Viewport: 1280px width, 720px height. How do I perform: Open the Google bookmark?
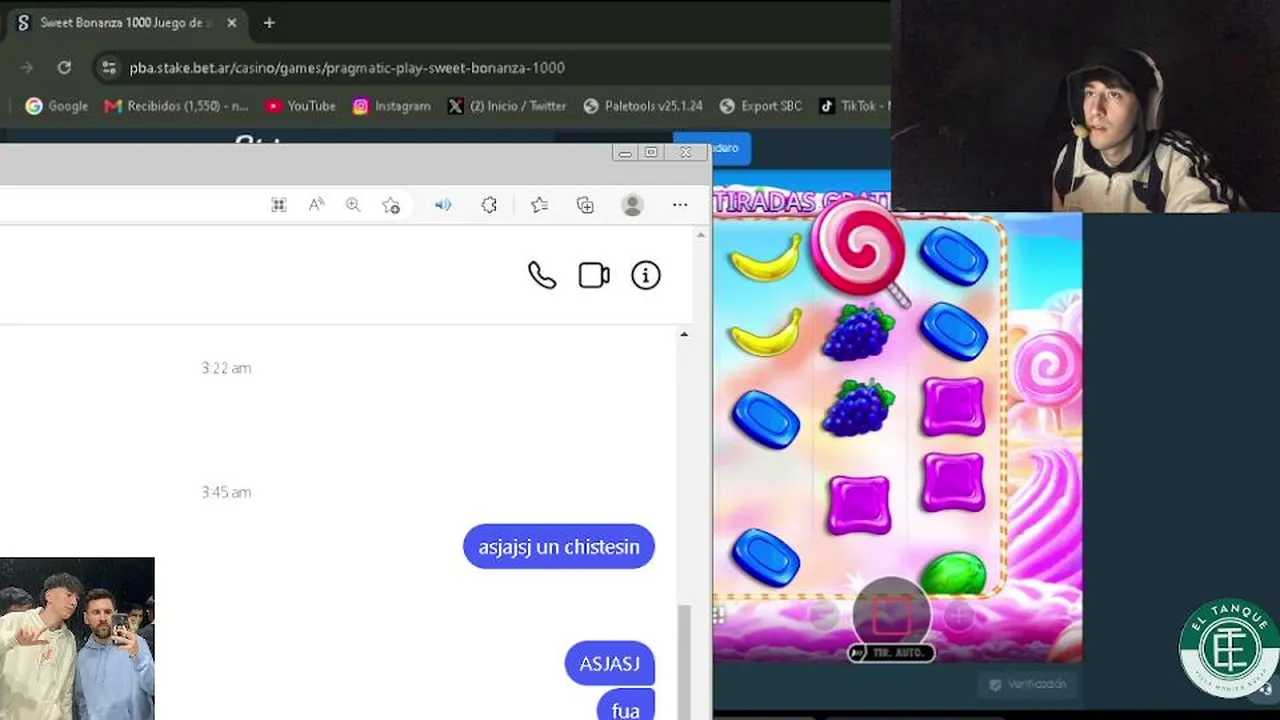(x=57, y=106)
